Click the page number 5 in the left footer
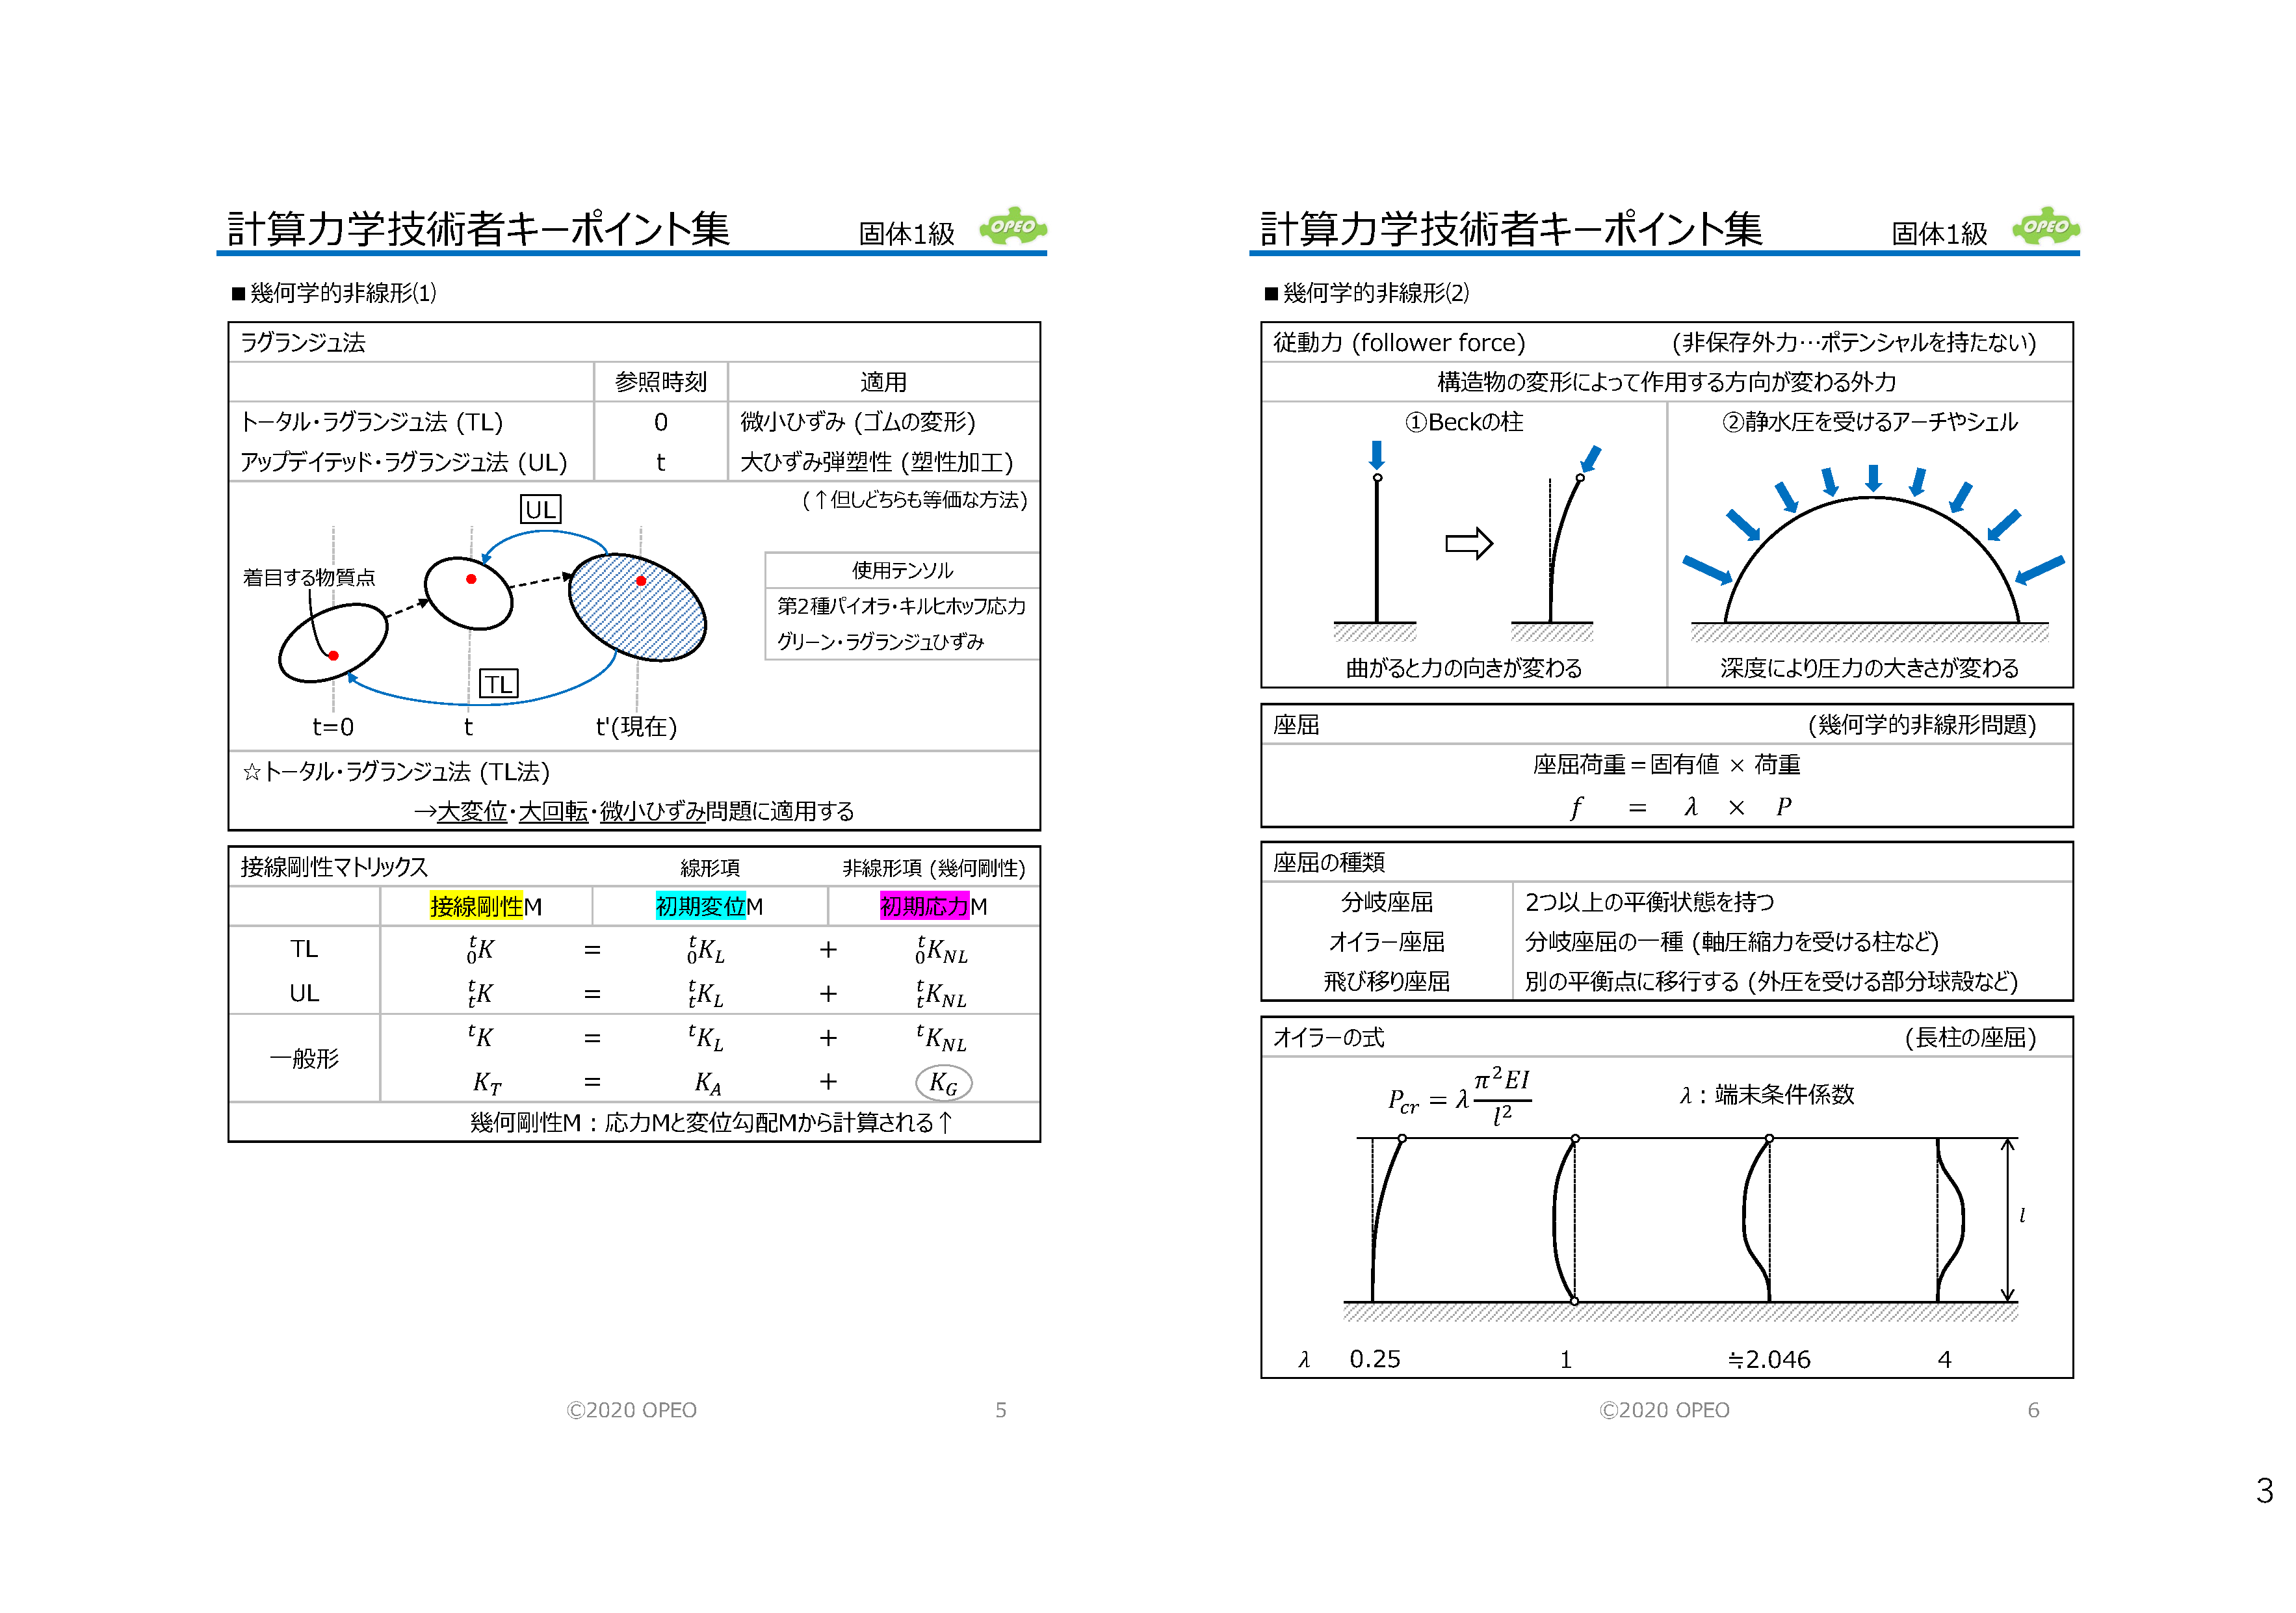 point(1001,1410)
